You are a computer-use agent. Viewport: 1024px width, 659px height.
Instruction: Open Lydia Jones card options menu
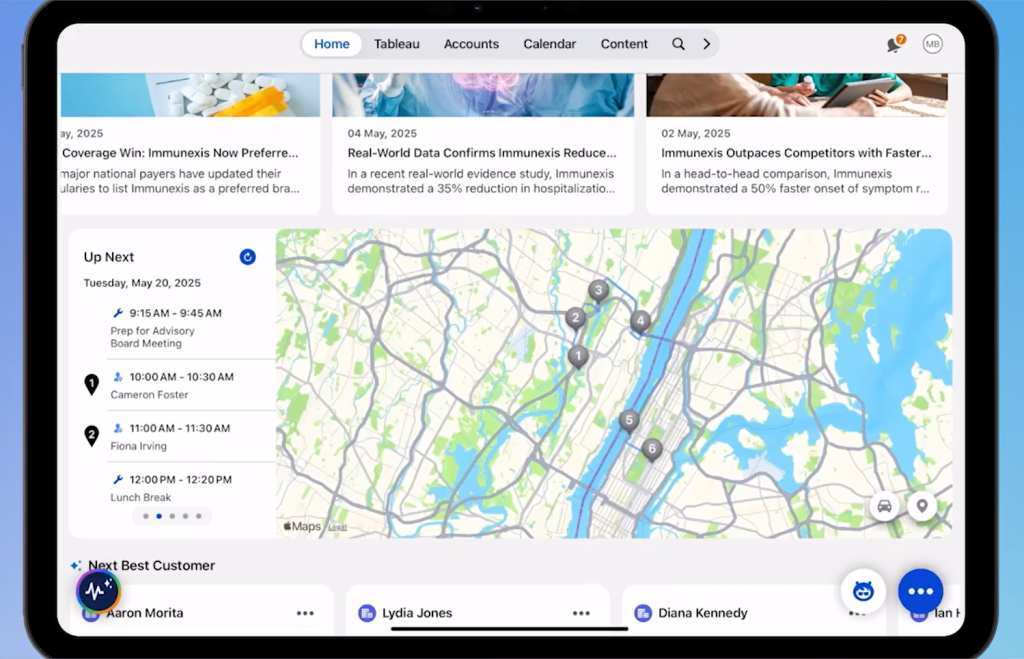581,613
